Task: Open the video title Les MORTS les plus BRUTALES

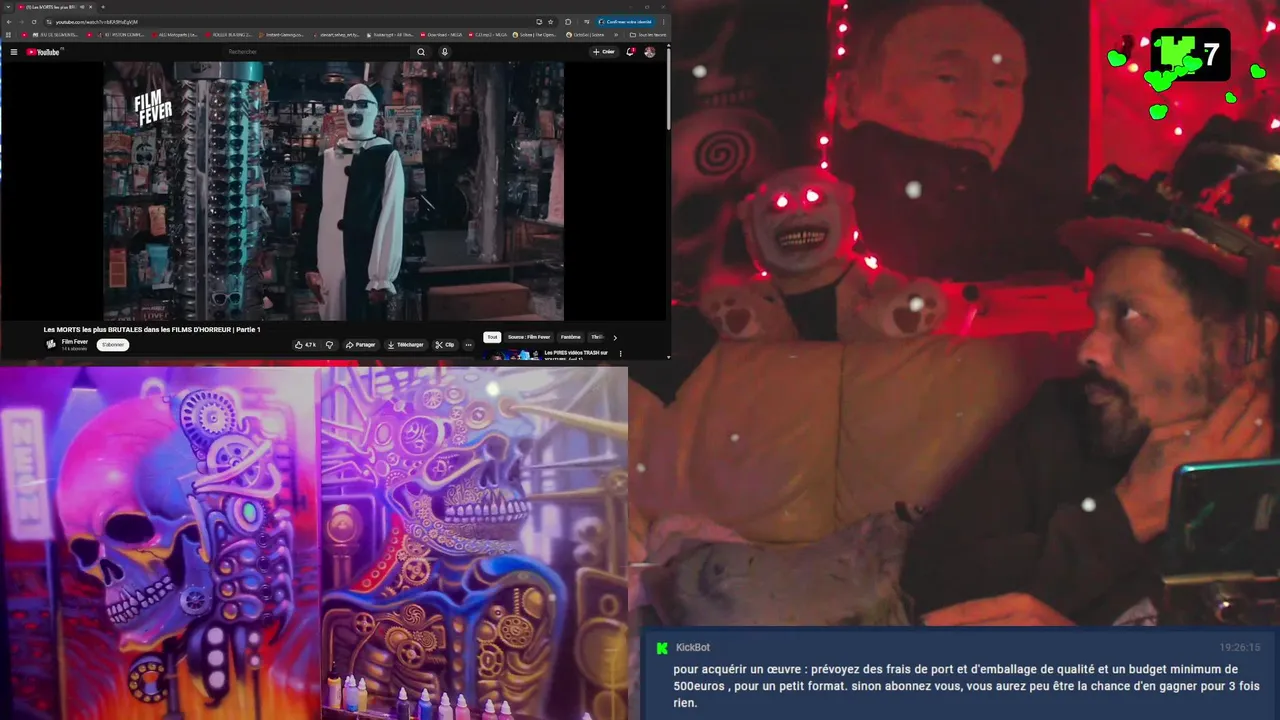Action: [x=152, y=330]
